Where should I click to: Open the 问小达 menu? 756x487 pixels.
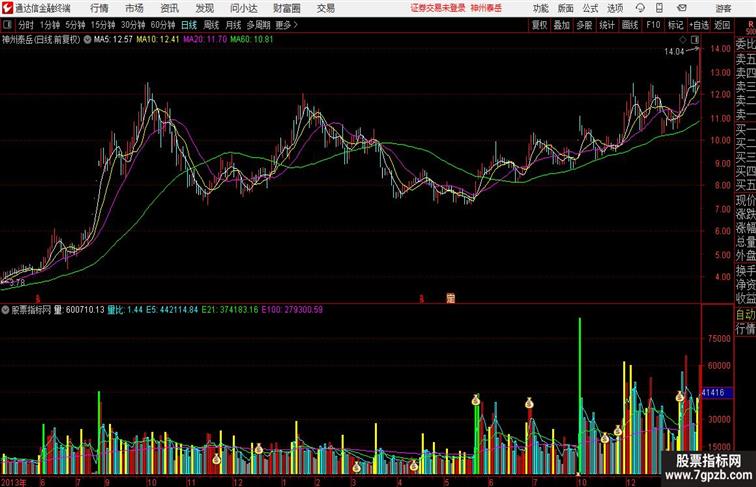coord(243,8)
